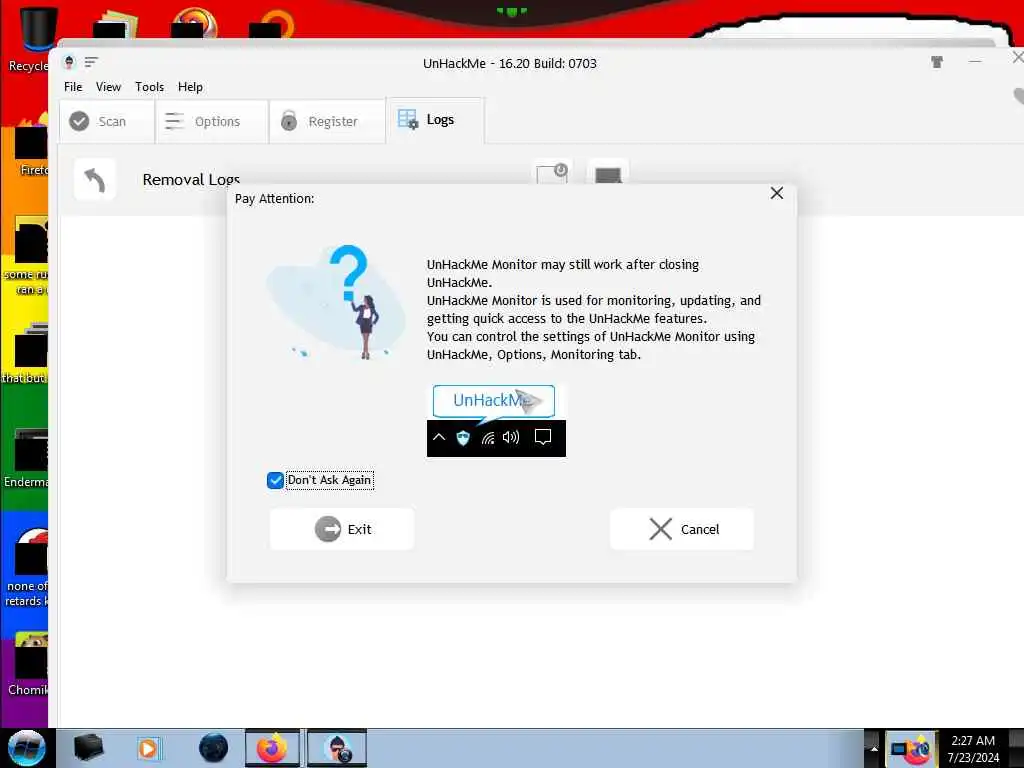Minimize the UnHackMe window

[x=975, y=61]
